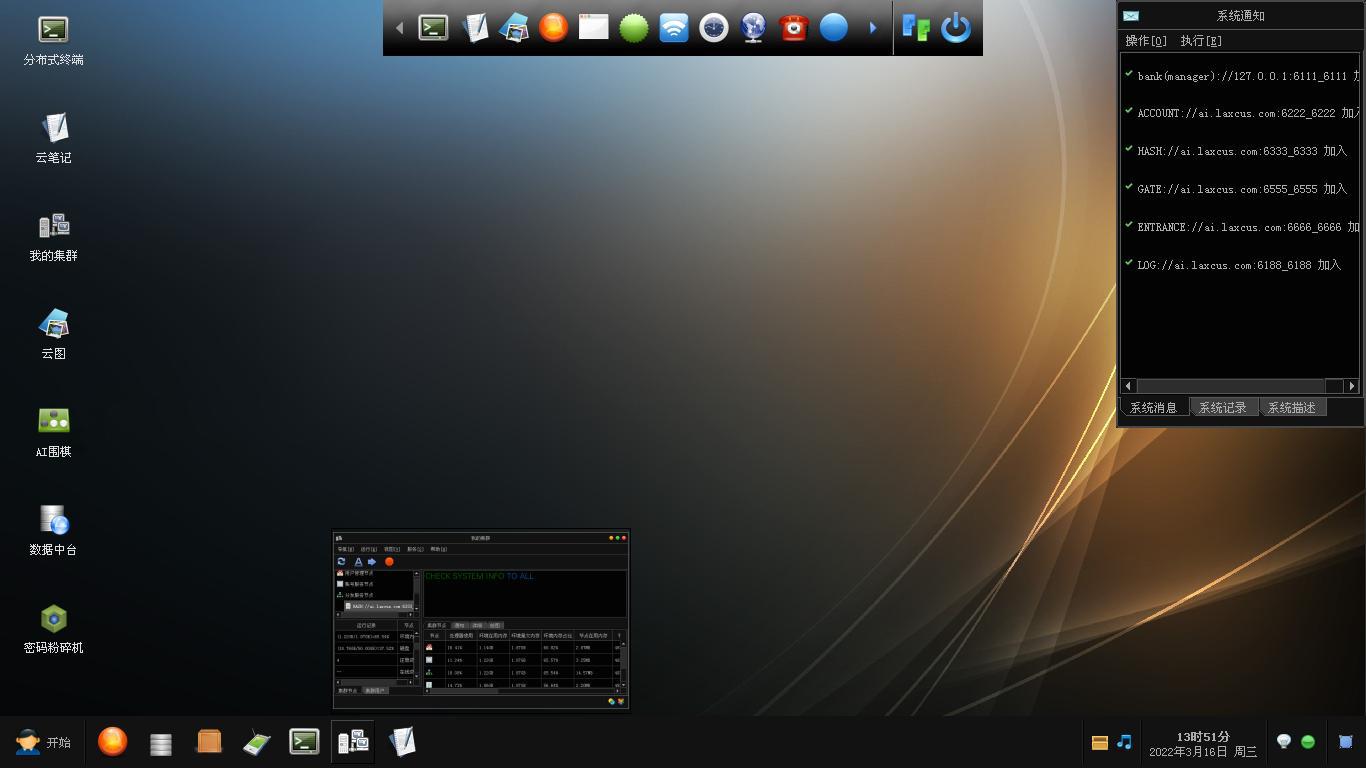Click the photo gallery icon in the top dock

pos(514,28)
